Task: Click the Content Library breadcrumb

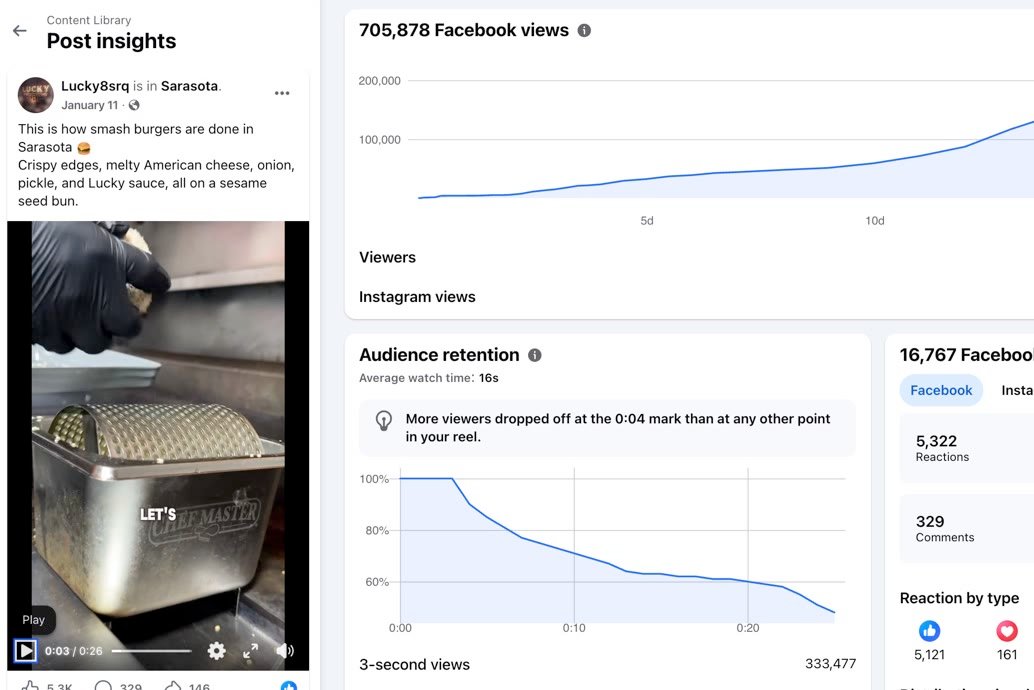Action: click(x=89, y=20)
